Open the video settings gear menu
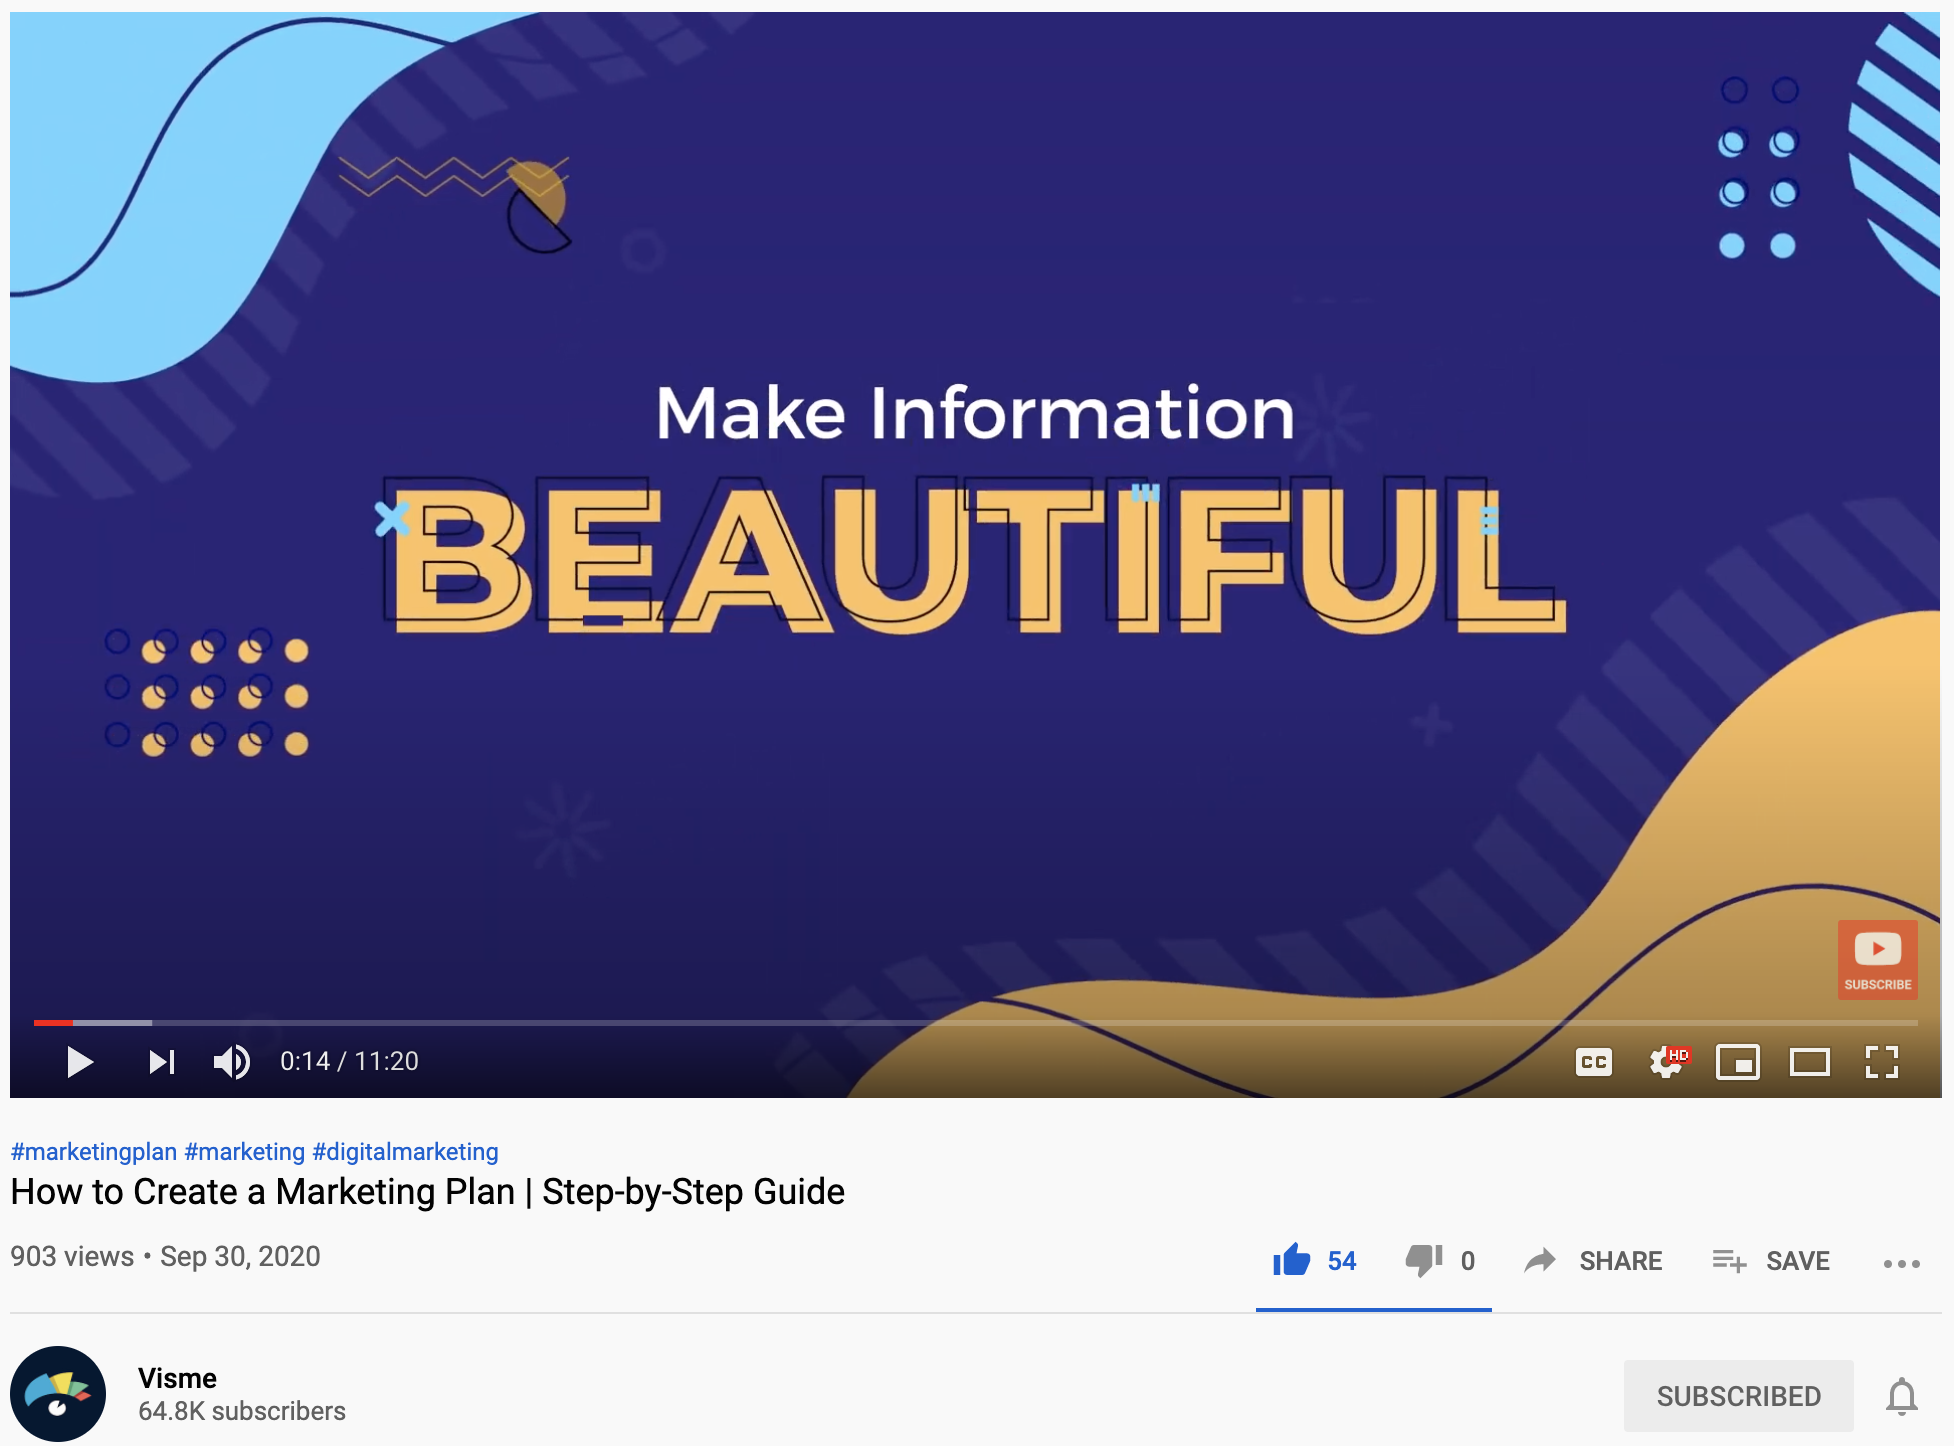The width and height of the screenshot is (1954, 1446). 1666,1061
